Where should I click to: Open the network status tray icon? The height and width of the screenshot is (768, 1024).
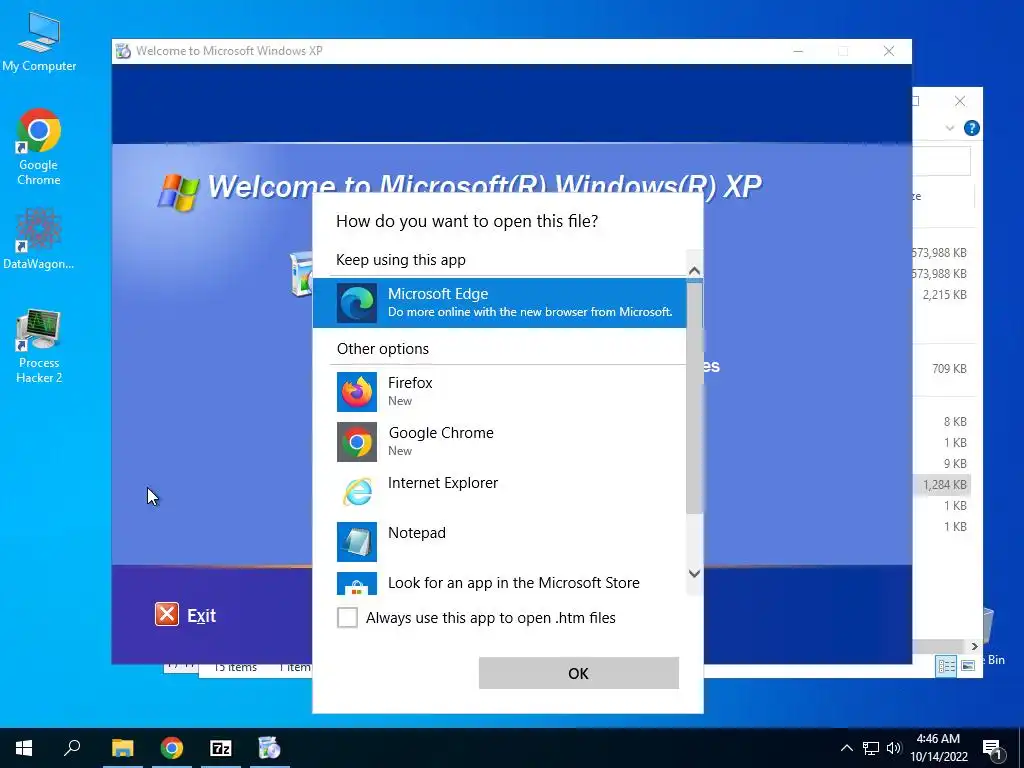pos(871,748)
